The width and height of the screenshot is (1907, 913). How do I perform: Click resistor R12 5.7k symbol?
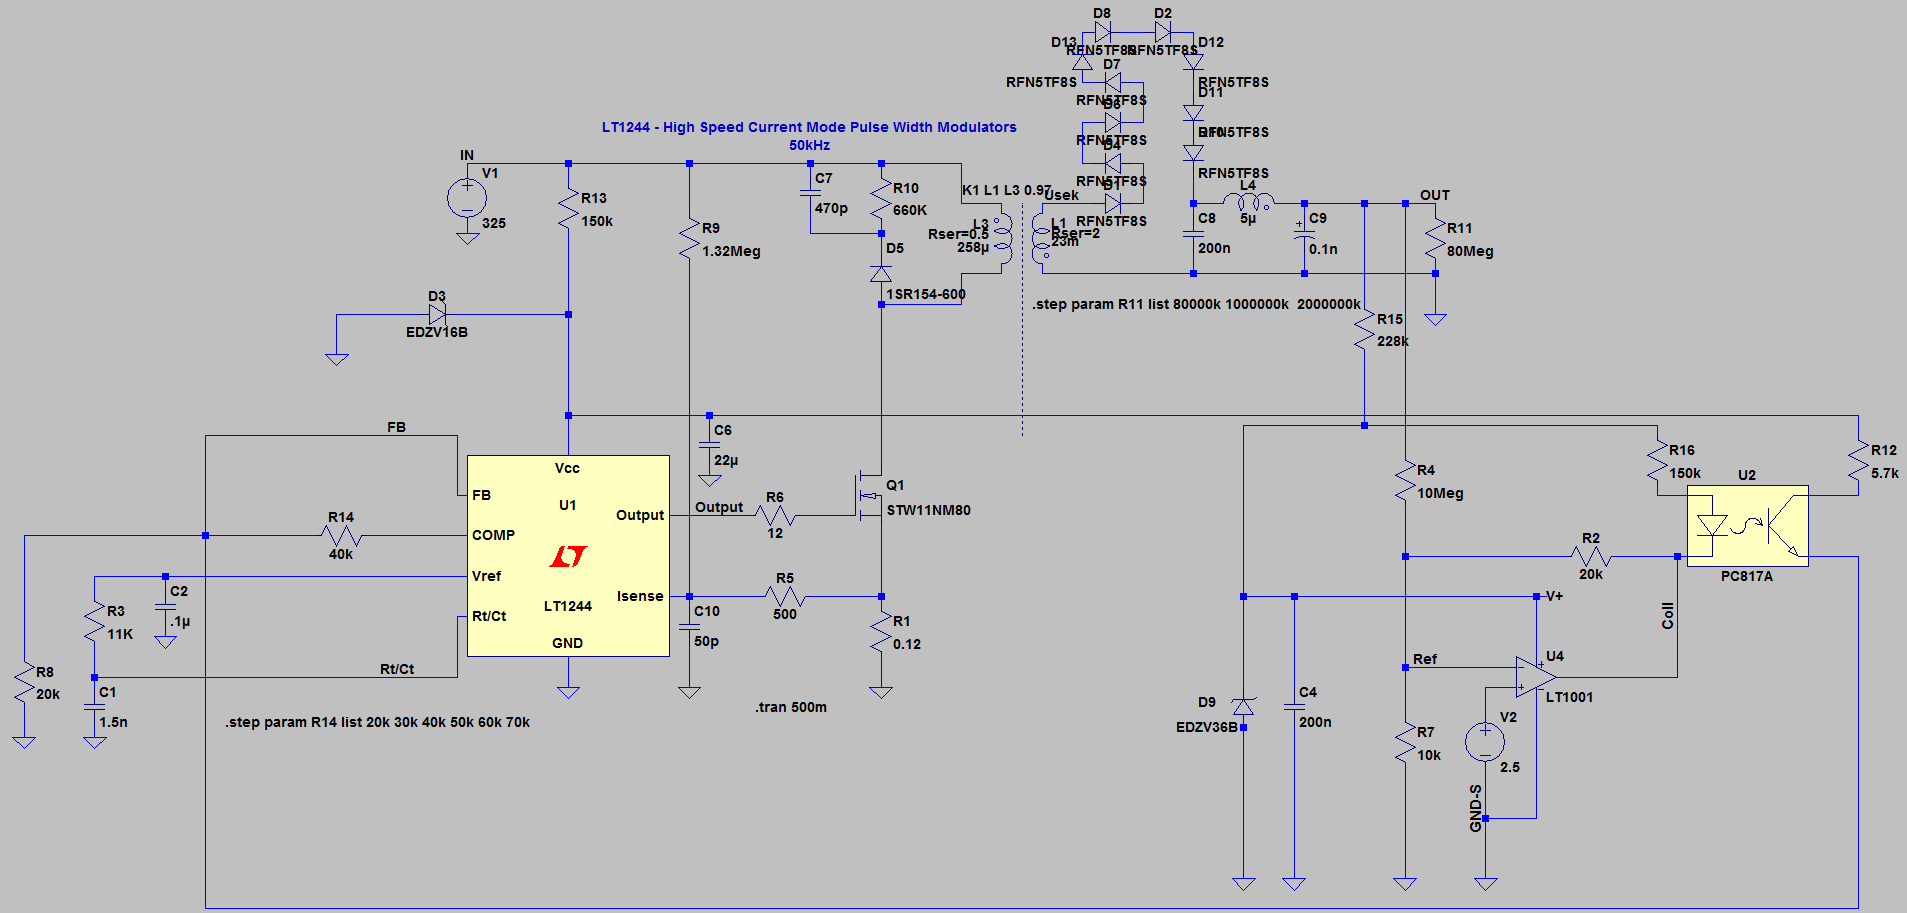pos(1859,461)
